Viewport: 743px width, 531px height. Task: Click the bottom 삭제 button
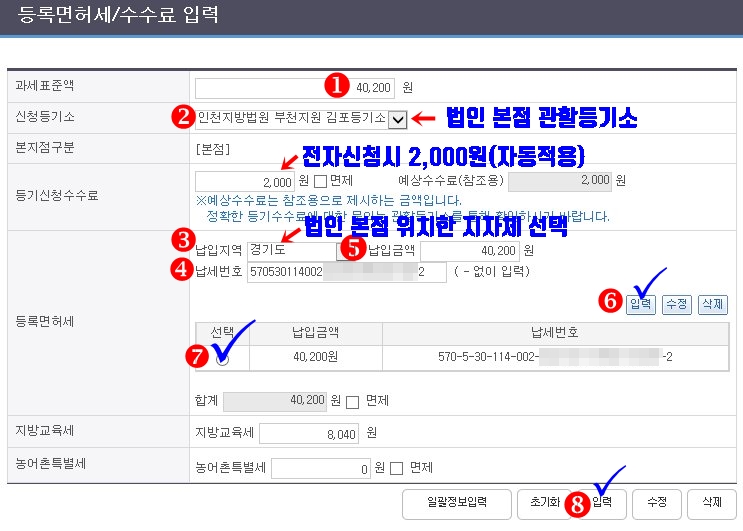click(x=712, y=504)
